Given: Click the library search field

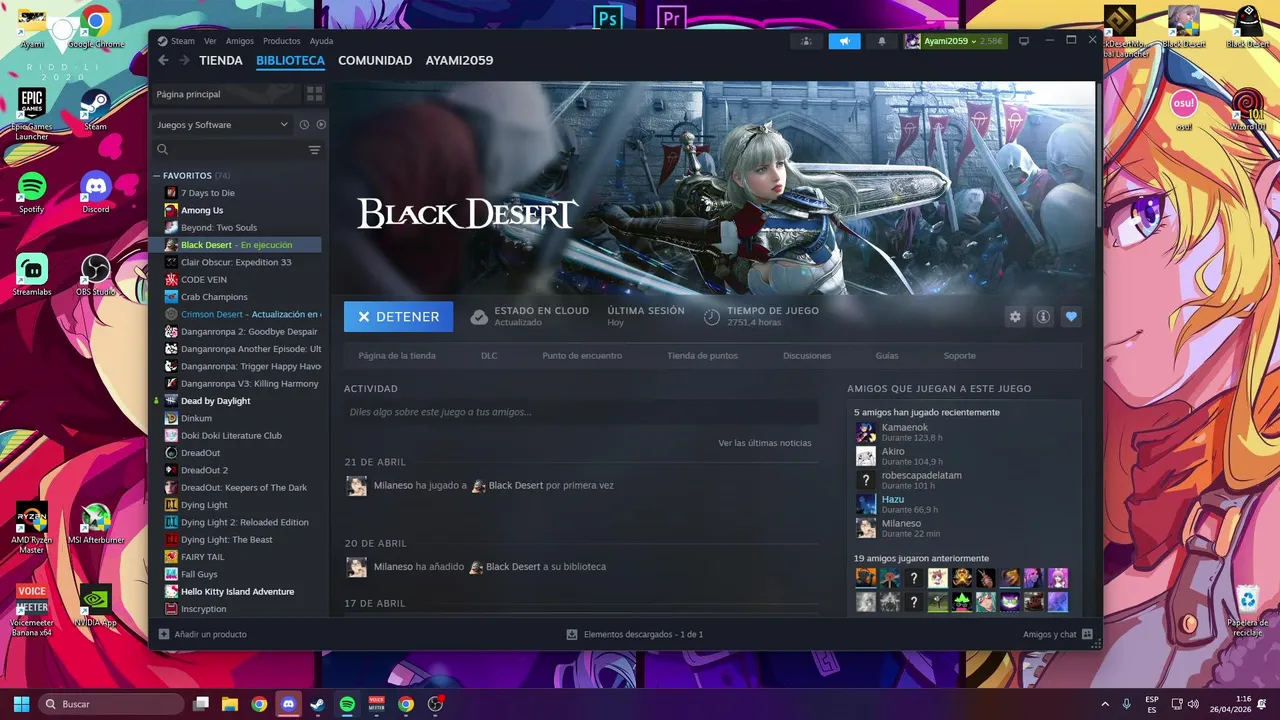Looking at the screenshot, I should pos(230,150).
